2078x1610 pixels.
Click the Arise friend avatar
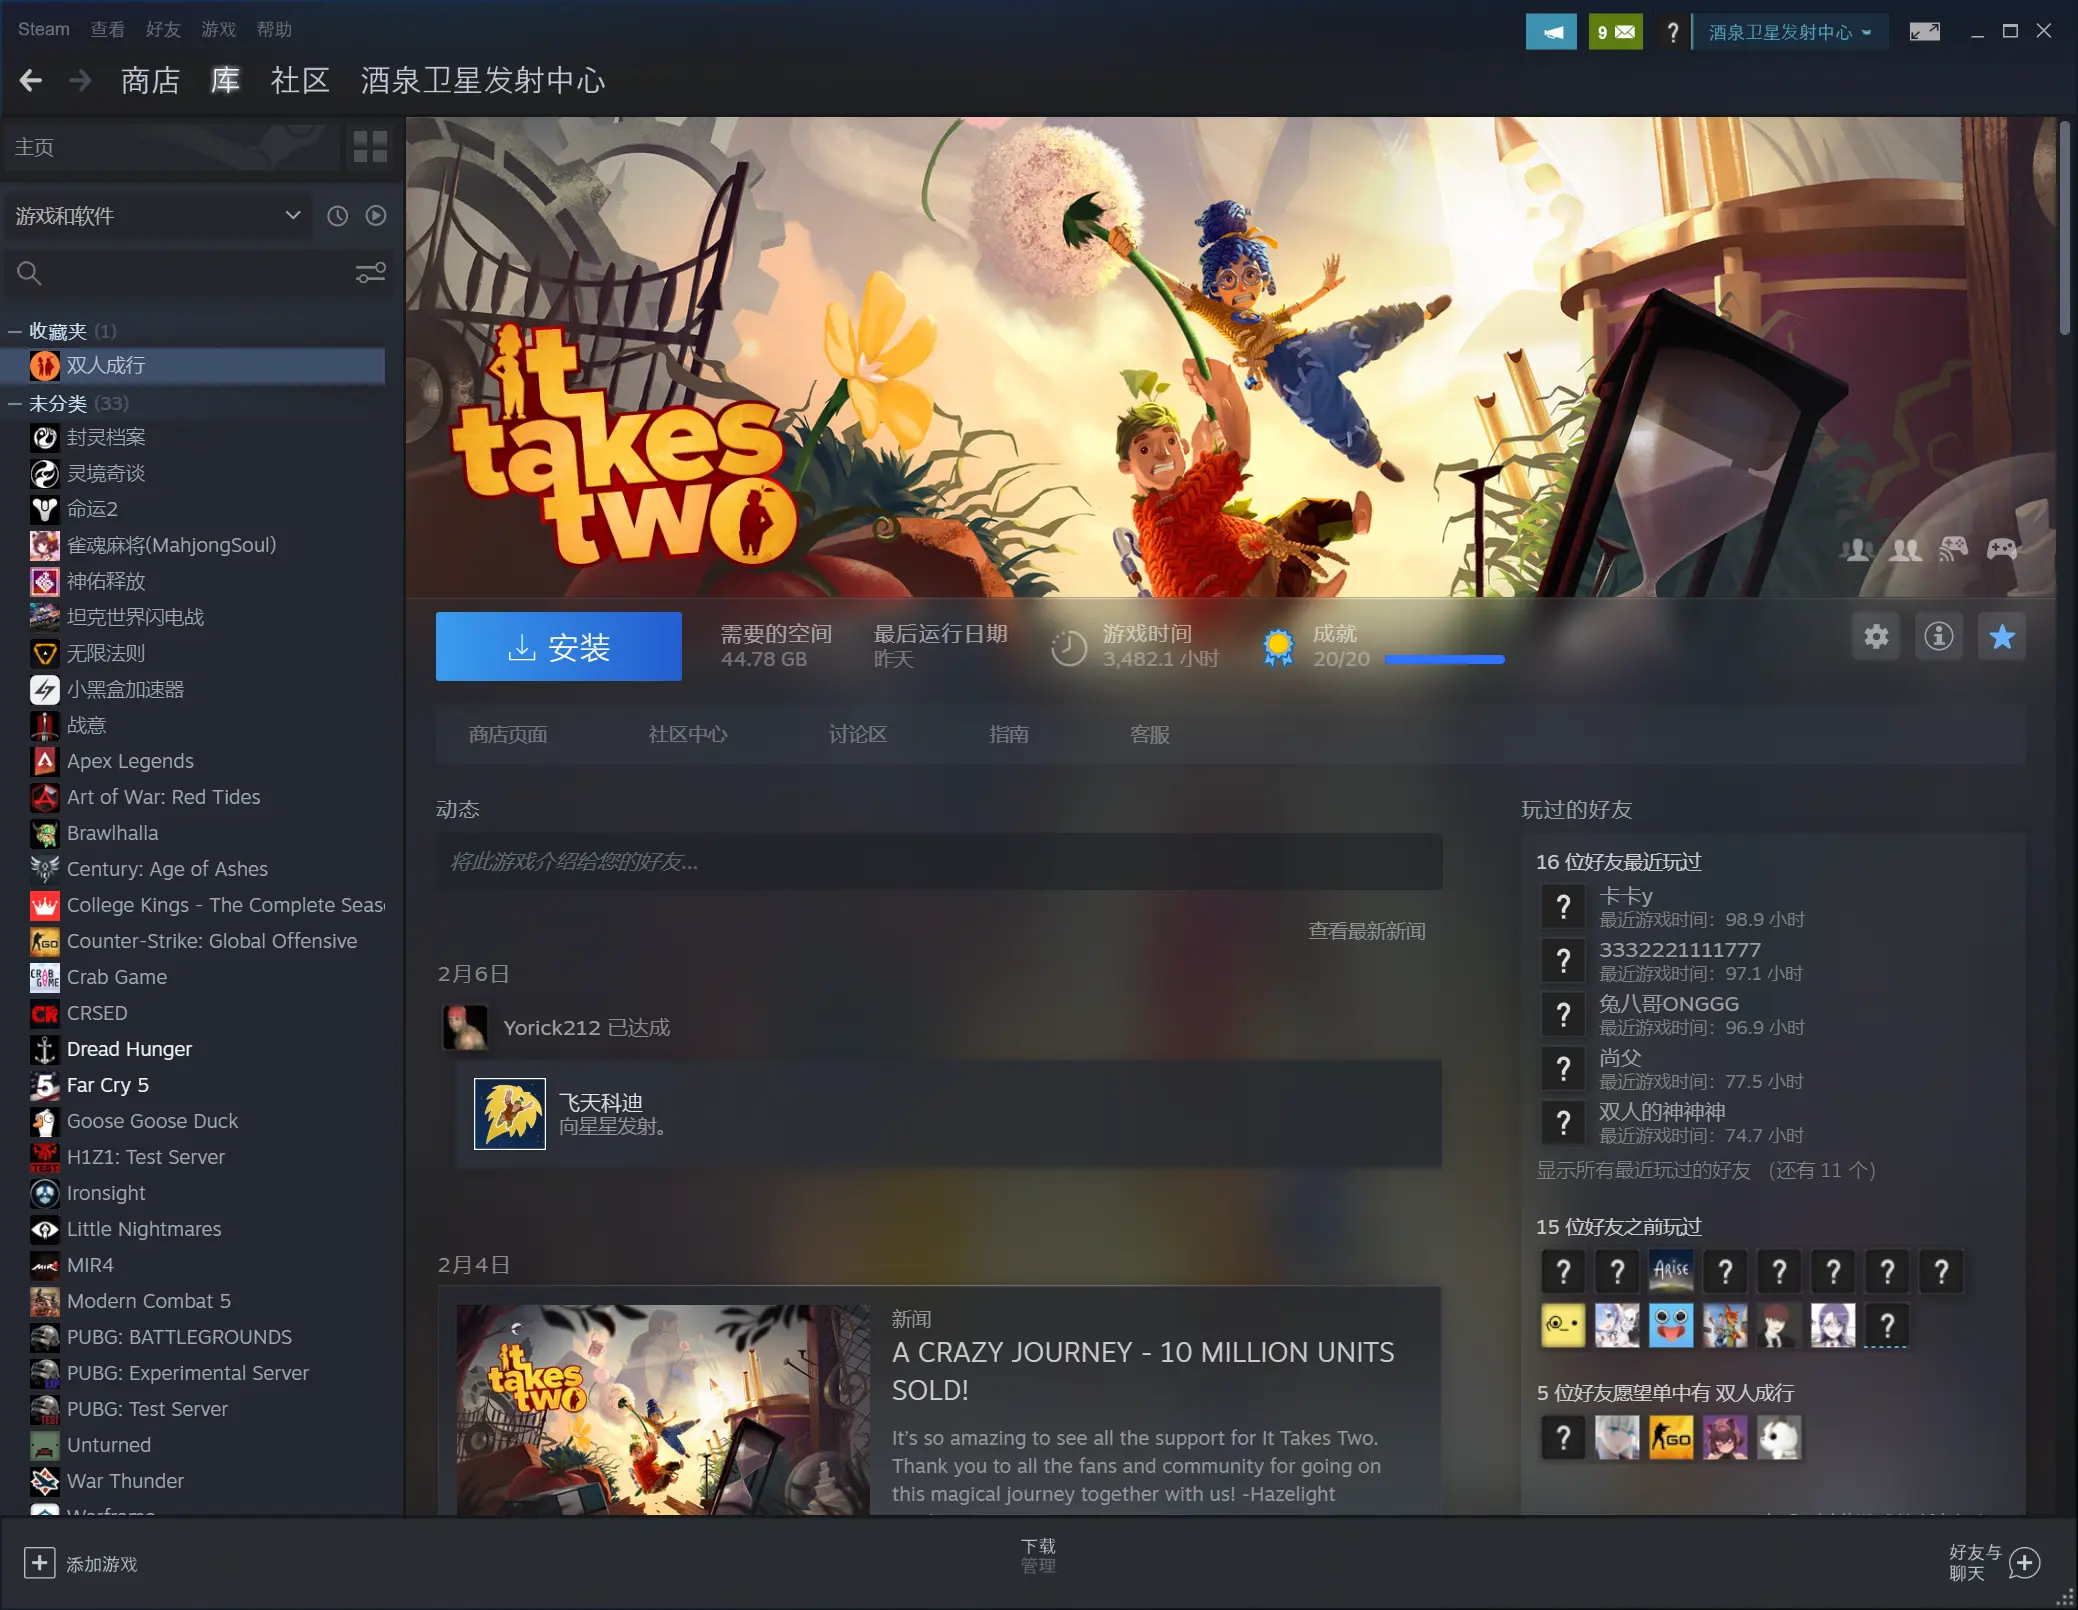click(x=1671, y=1271)
